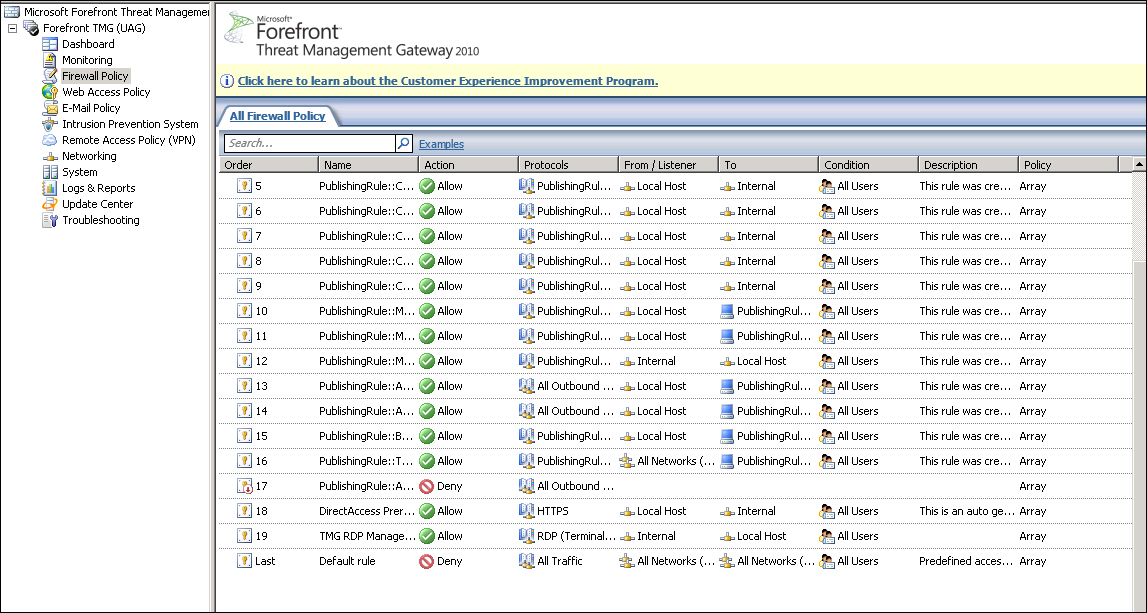Select the Networking tree node
Image resolution: width=1147 pixels, height=613 pixels.
coord(89,156)
